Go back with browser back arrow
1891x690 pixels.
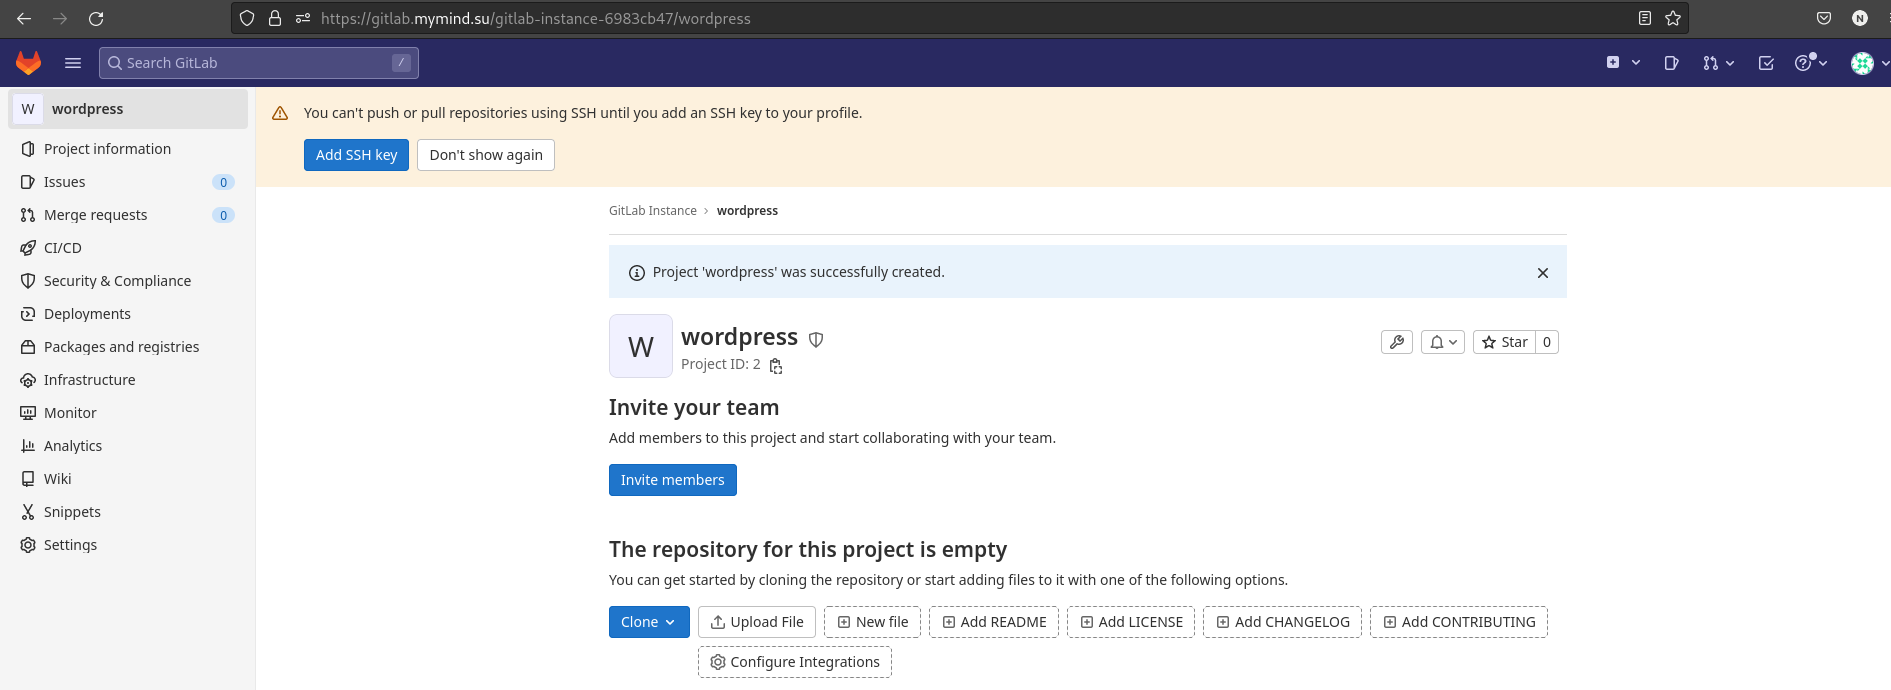click(x=24, y=18)
